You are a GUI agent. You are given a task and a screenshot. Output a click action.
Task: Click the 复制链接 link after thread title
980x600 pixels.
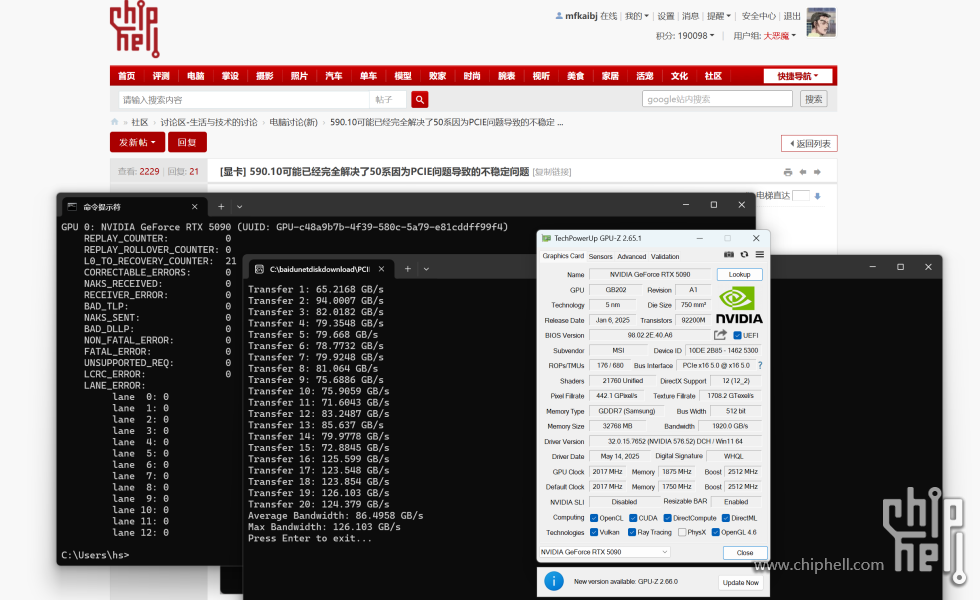(x=552, y=172)
